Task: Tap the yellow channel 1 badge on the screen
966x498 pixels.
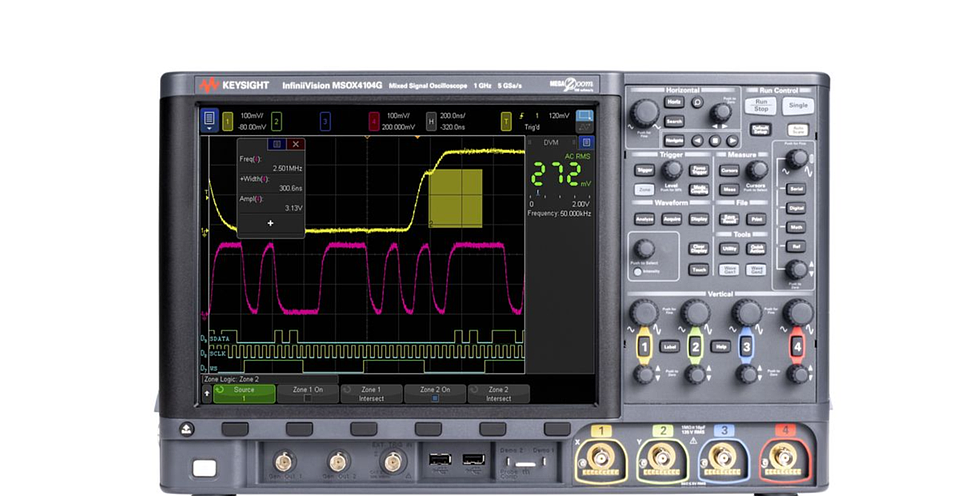Action: coord(227,121)
